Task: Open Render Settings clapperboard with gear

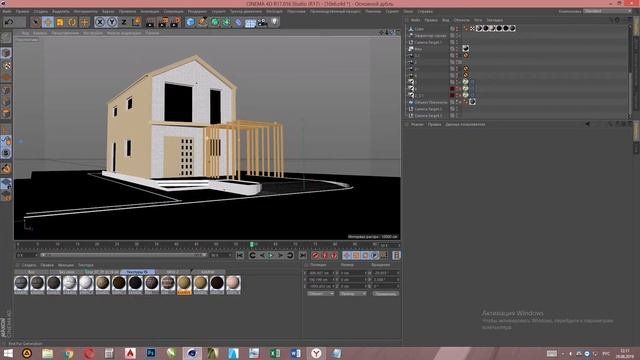Action: click(176, 22)
